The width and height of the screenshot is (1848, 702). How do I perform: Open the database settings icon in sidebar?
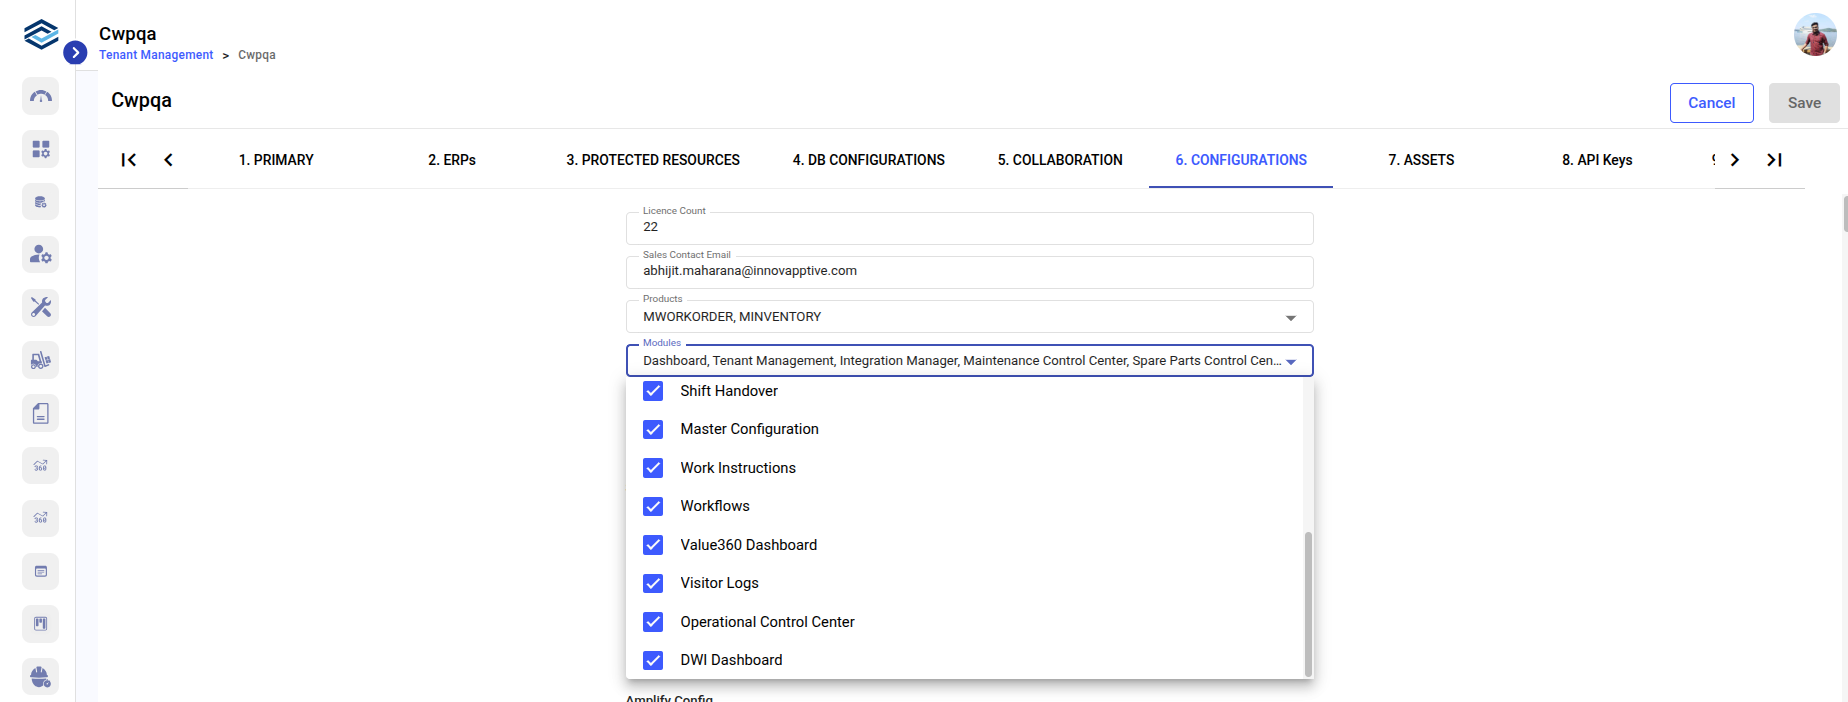point(41,202)
